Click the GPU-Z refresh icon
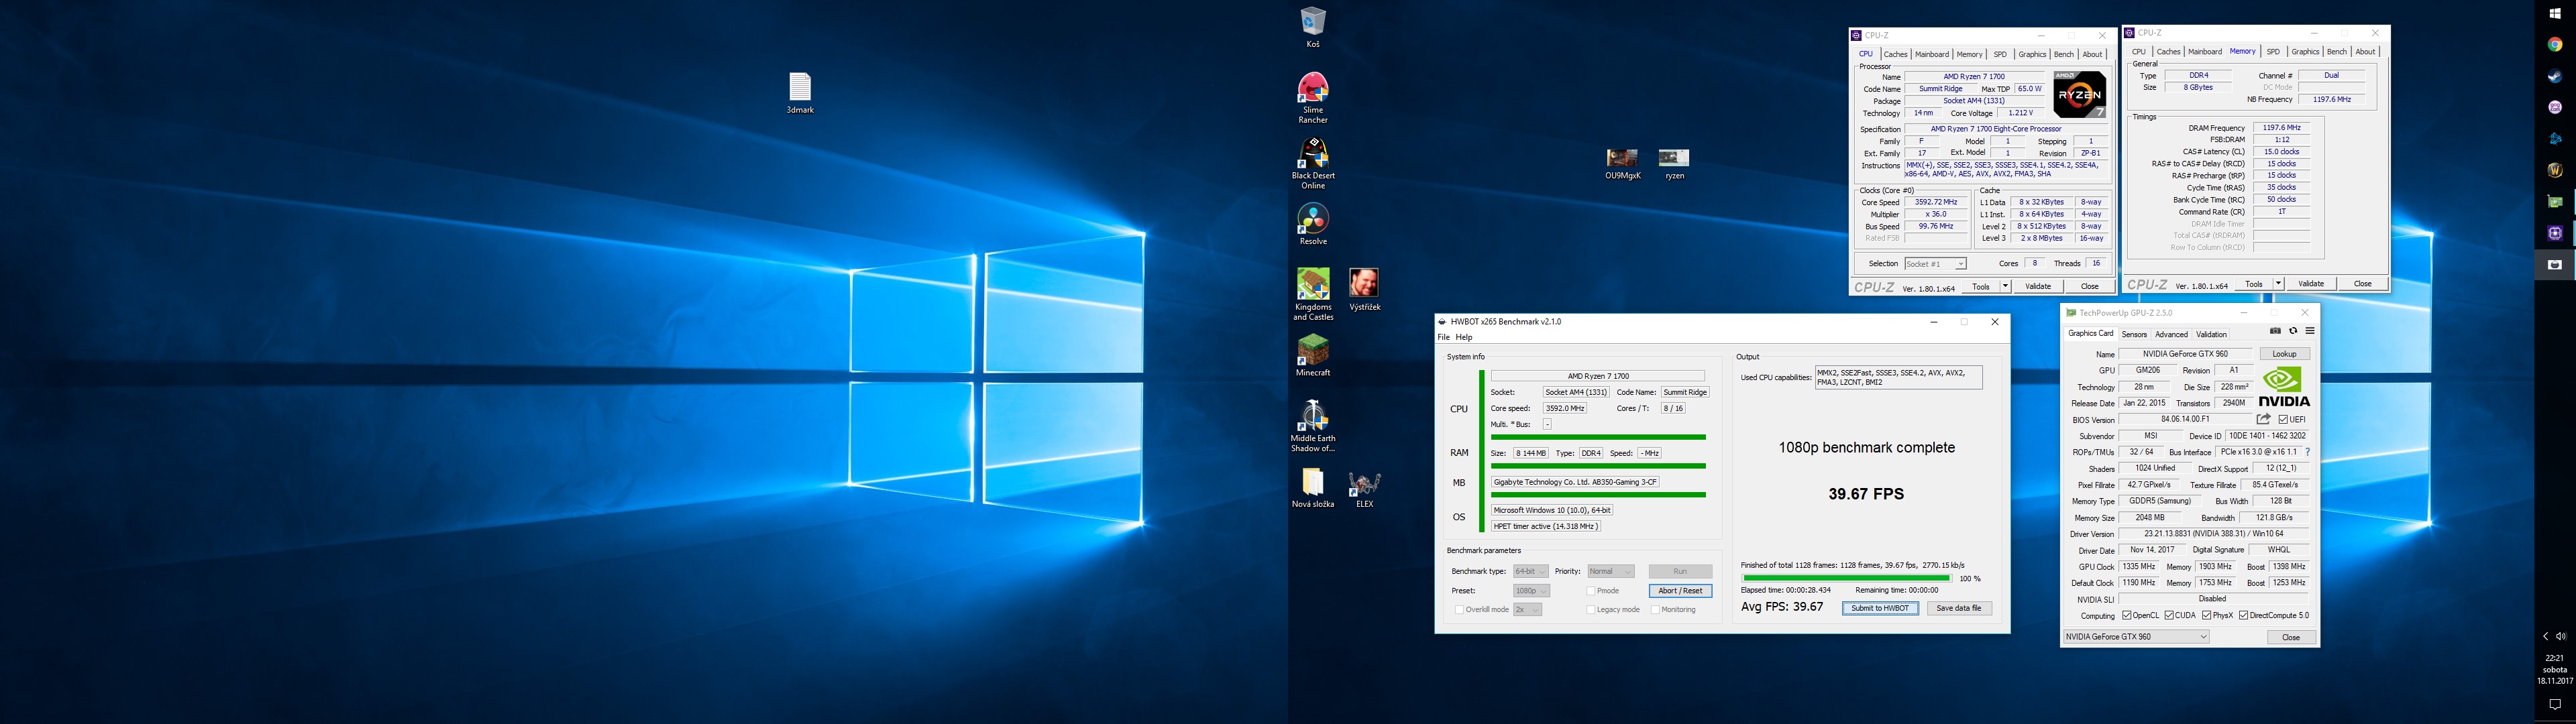The image size is (2576, 724). click(2293, 331)
